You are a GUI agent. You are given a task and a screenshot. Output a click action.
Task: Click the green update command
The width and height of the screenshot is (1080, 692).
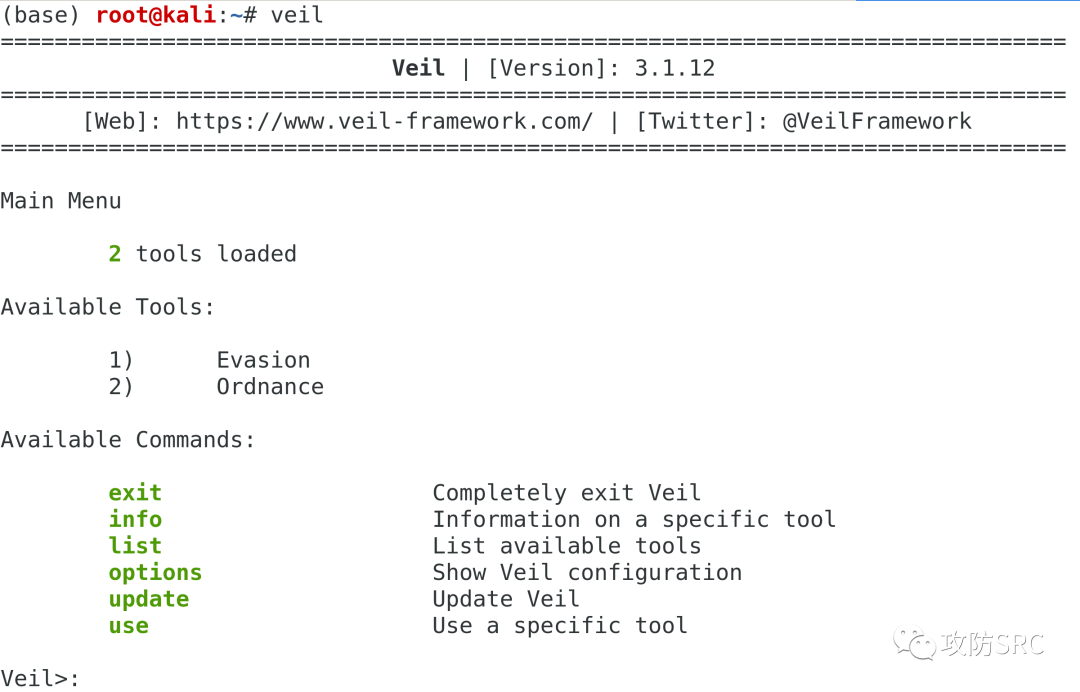149,599
